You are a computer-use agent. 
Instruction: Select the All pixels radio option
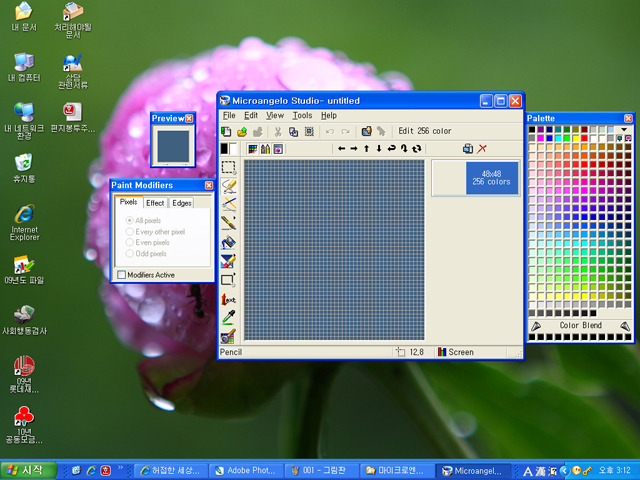[143, 220]
